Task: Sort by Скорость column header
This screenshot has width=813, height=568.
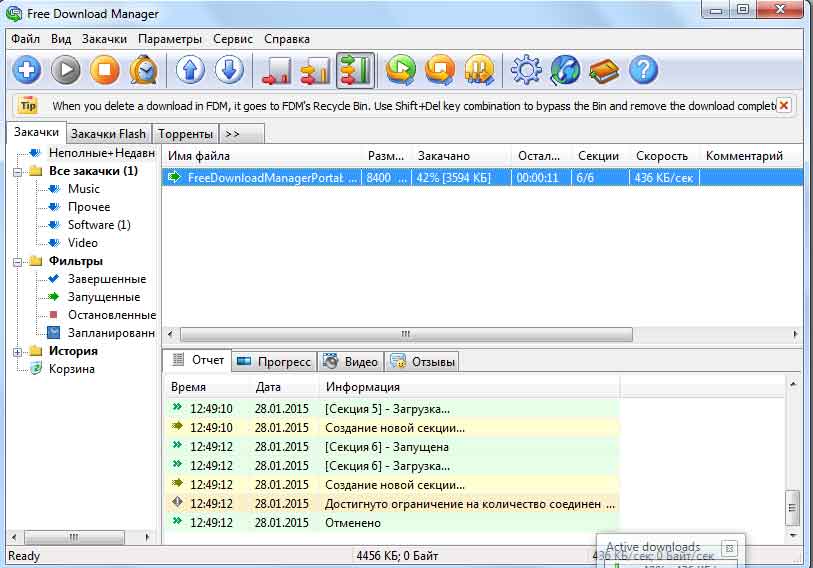Action: coord(664,156)
